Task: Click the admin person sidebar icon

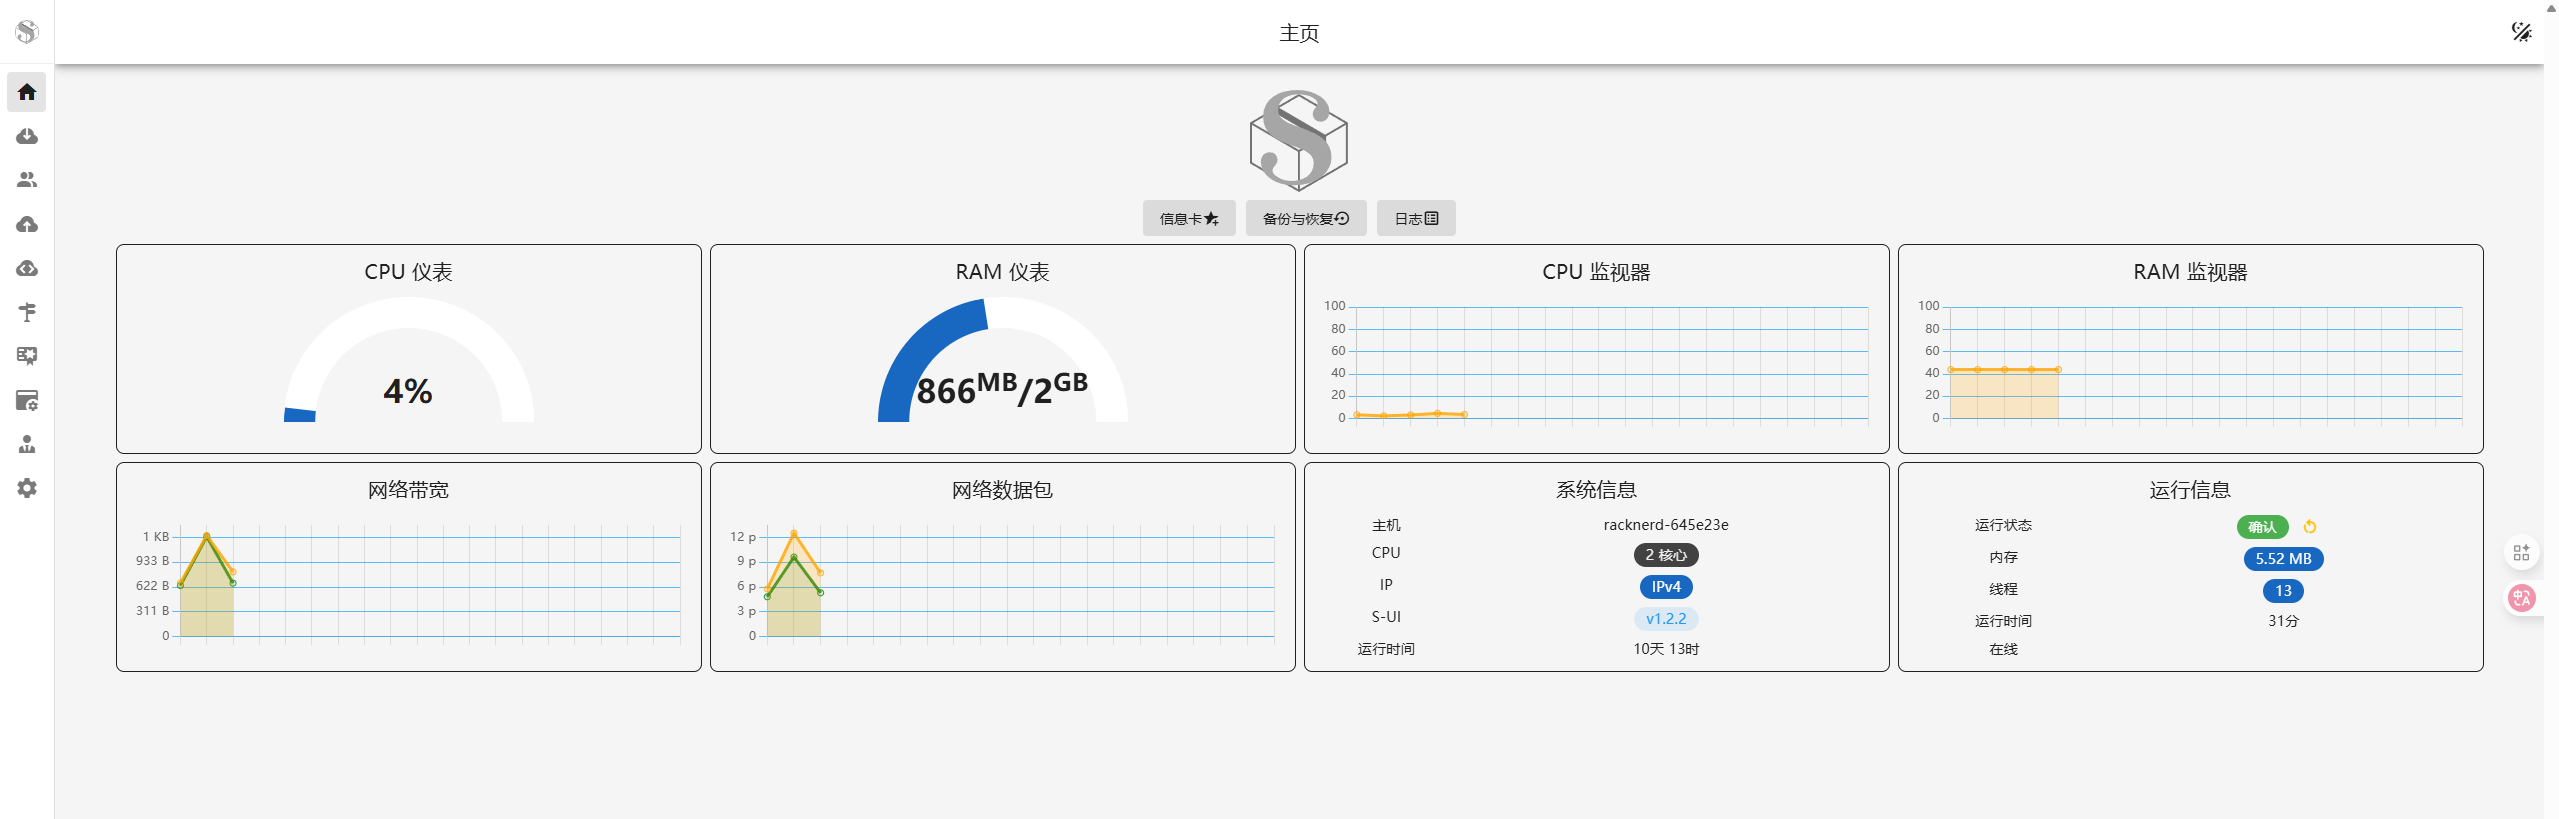Action: [x=27, y=444]
